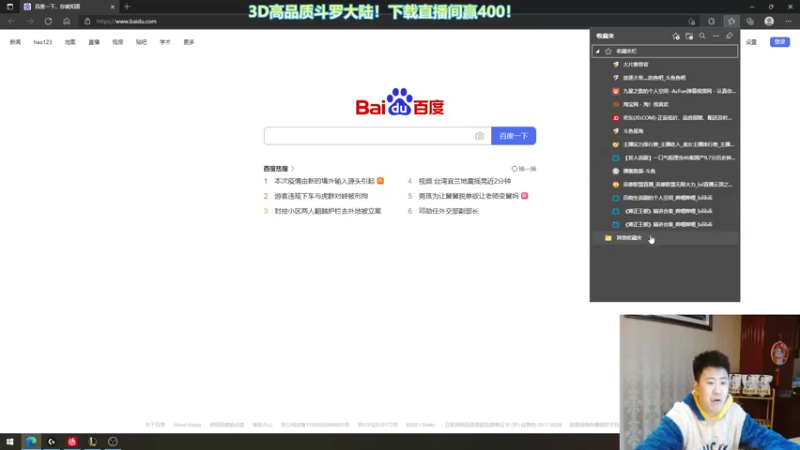Open 新闻 in Baidu top navigation

pyautogui.click(x=15, y=42)
